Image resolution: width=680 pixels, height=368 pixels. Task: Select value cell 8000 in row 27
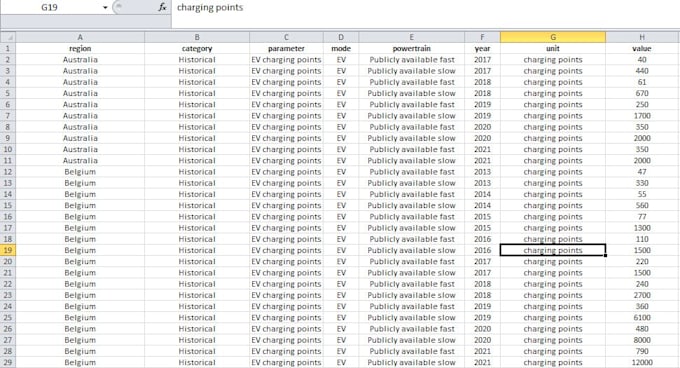point(642,340)
